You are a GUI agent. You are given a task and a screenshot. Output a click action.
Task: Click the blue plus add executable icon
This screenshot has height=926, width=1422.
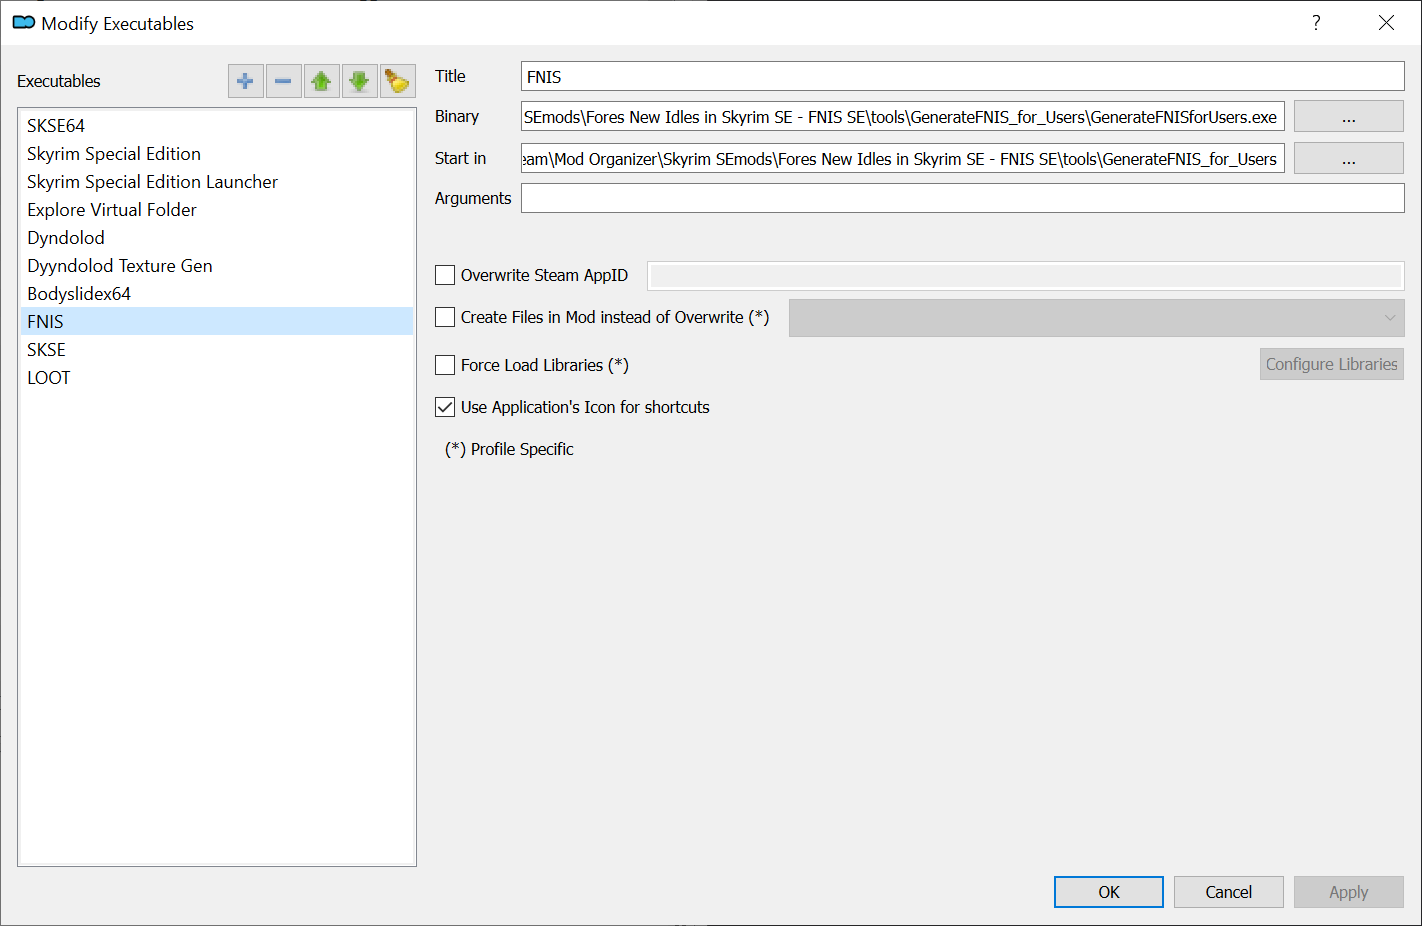coord(245,81)
